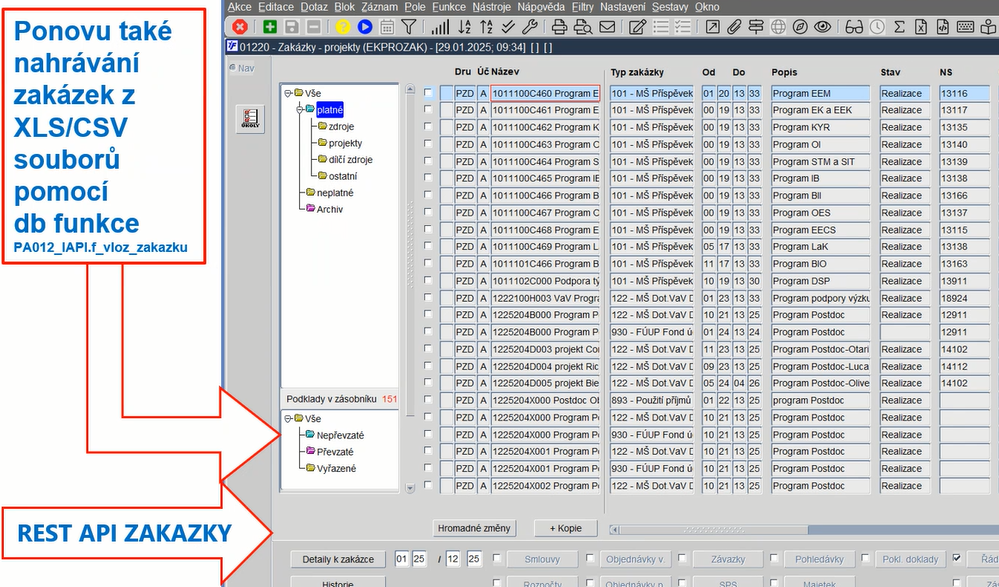
Task: Click the Detaily k zakázce button
Action: click(x=338, y=559)
